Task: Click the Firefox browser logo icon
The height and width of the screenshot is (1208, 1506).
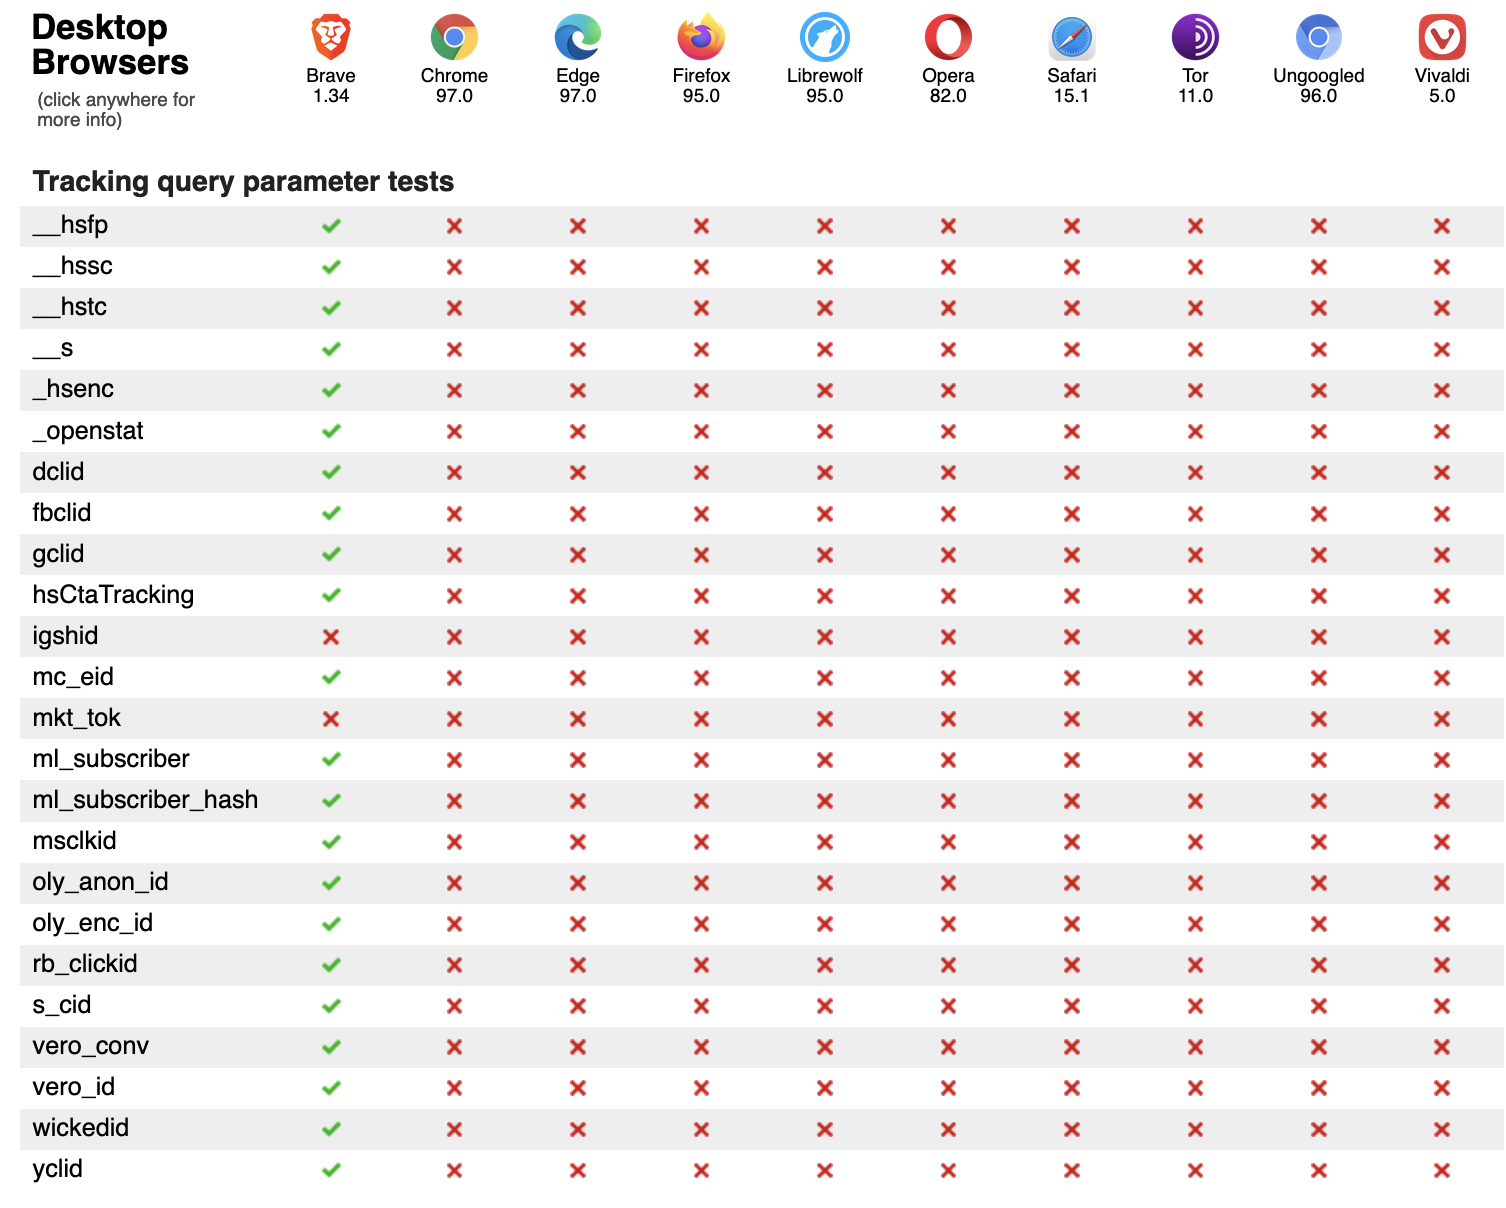Action: pyautogui.click(x=701, y=37)
